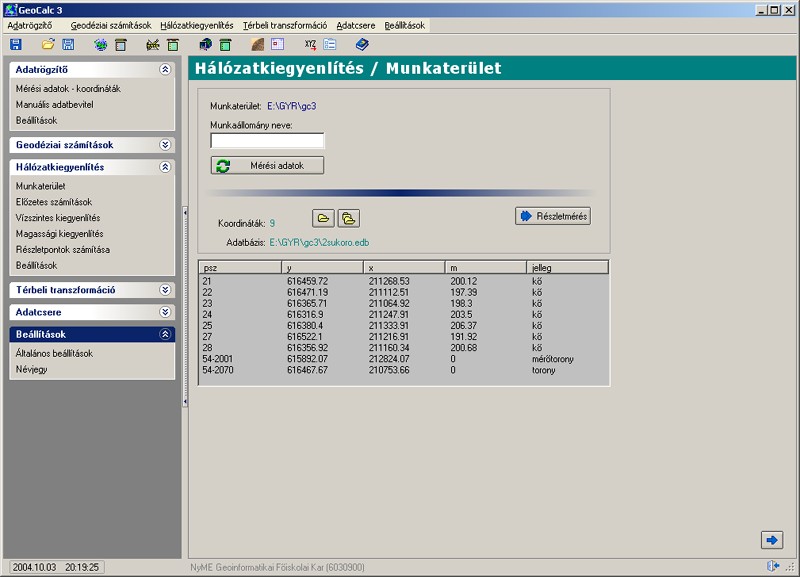
Task: Click the blue floppy disk save icon
Action: click(x=16, y=45)
